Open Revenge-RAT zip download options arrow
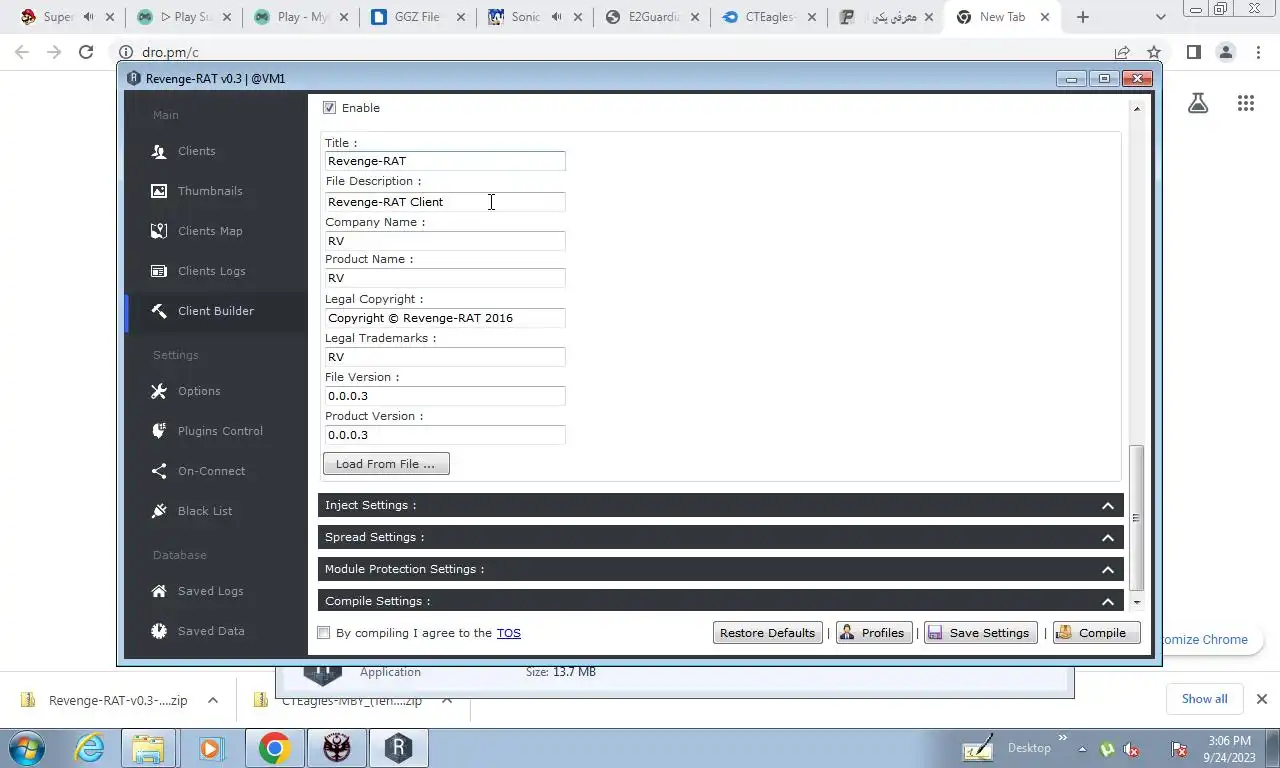The width and height of the screenshot is (1280, 768). pos(213,701)
